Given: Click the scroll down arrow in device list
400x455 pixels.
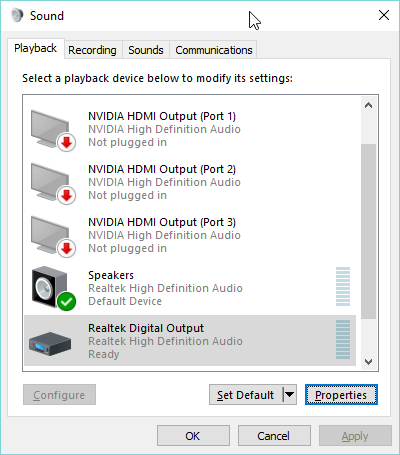Looking at the screenshot, I should click(x=368, y=362).
